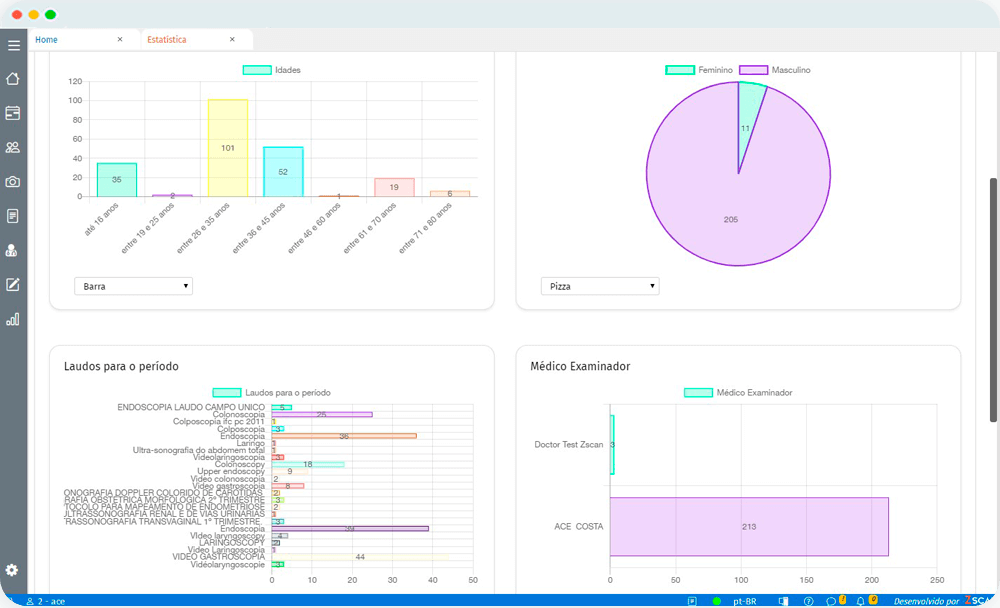Open the calendar schedule sidebar icon

[x=13, y=113]
